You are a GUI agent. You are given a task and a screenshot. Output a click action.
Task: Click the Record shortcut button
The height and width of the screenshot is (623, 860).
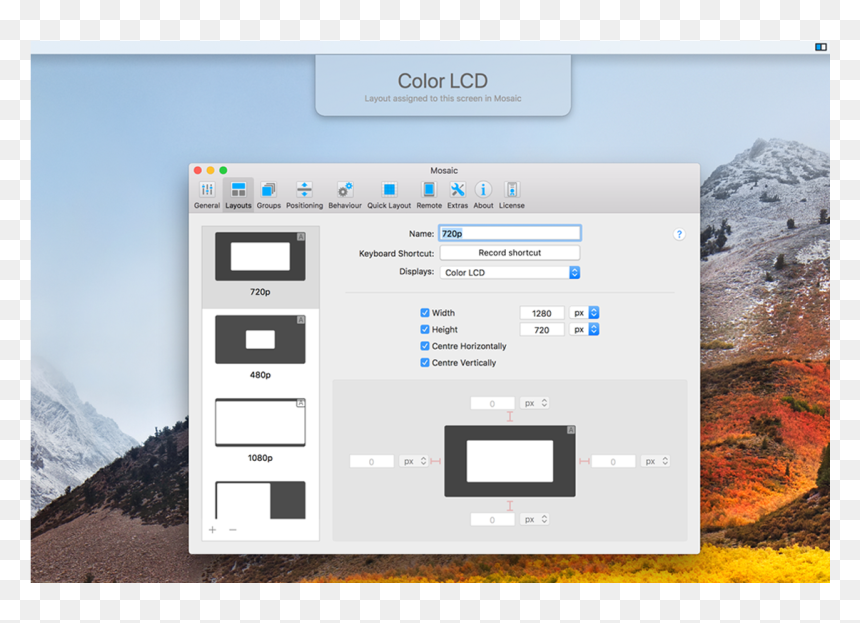point(510,253)
